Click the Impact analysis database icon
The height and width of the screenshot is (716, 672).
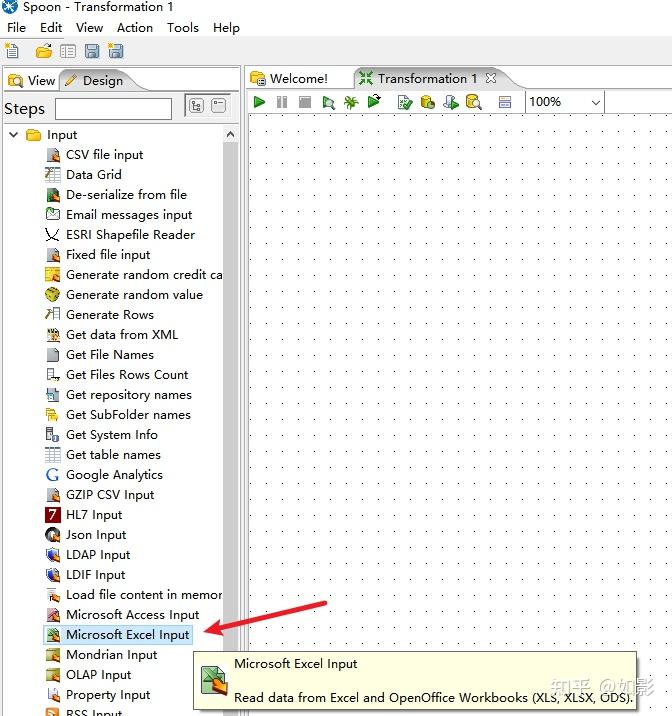(427, 102)
